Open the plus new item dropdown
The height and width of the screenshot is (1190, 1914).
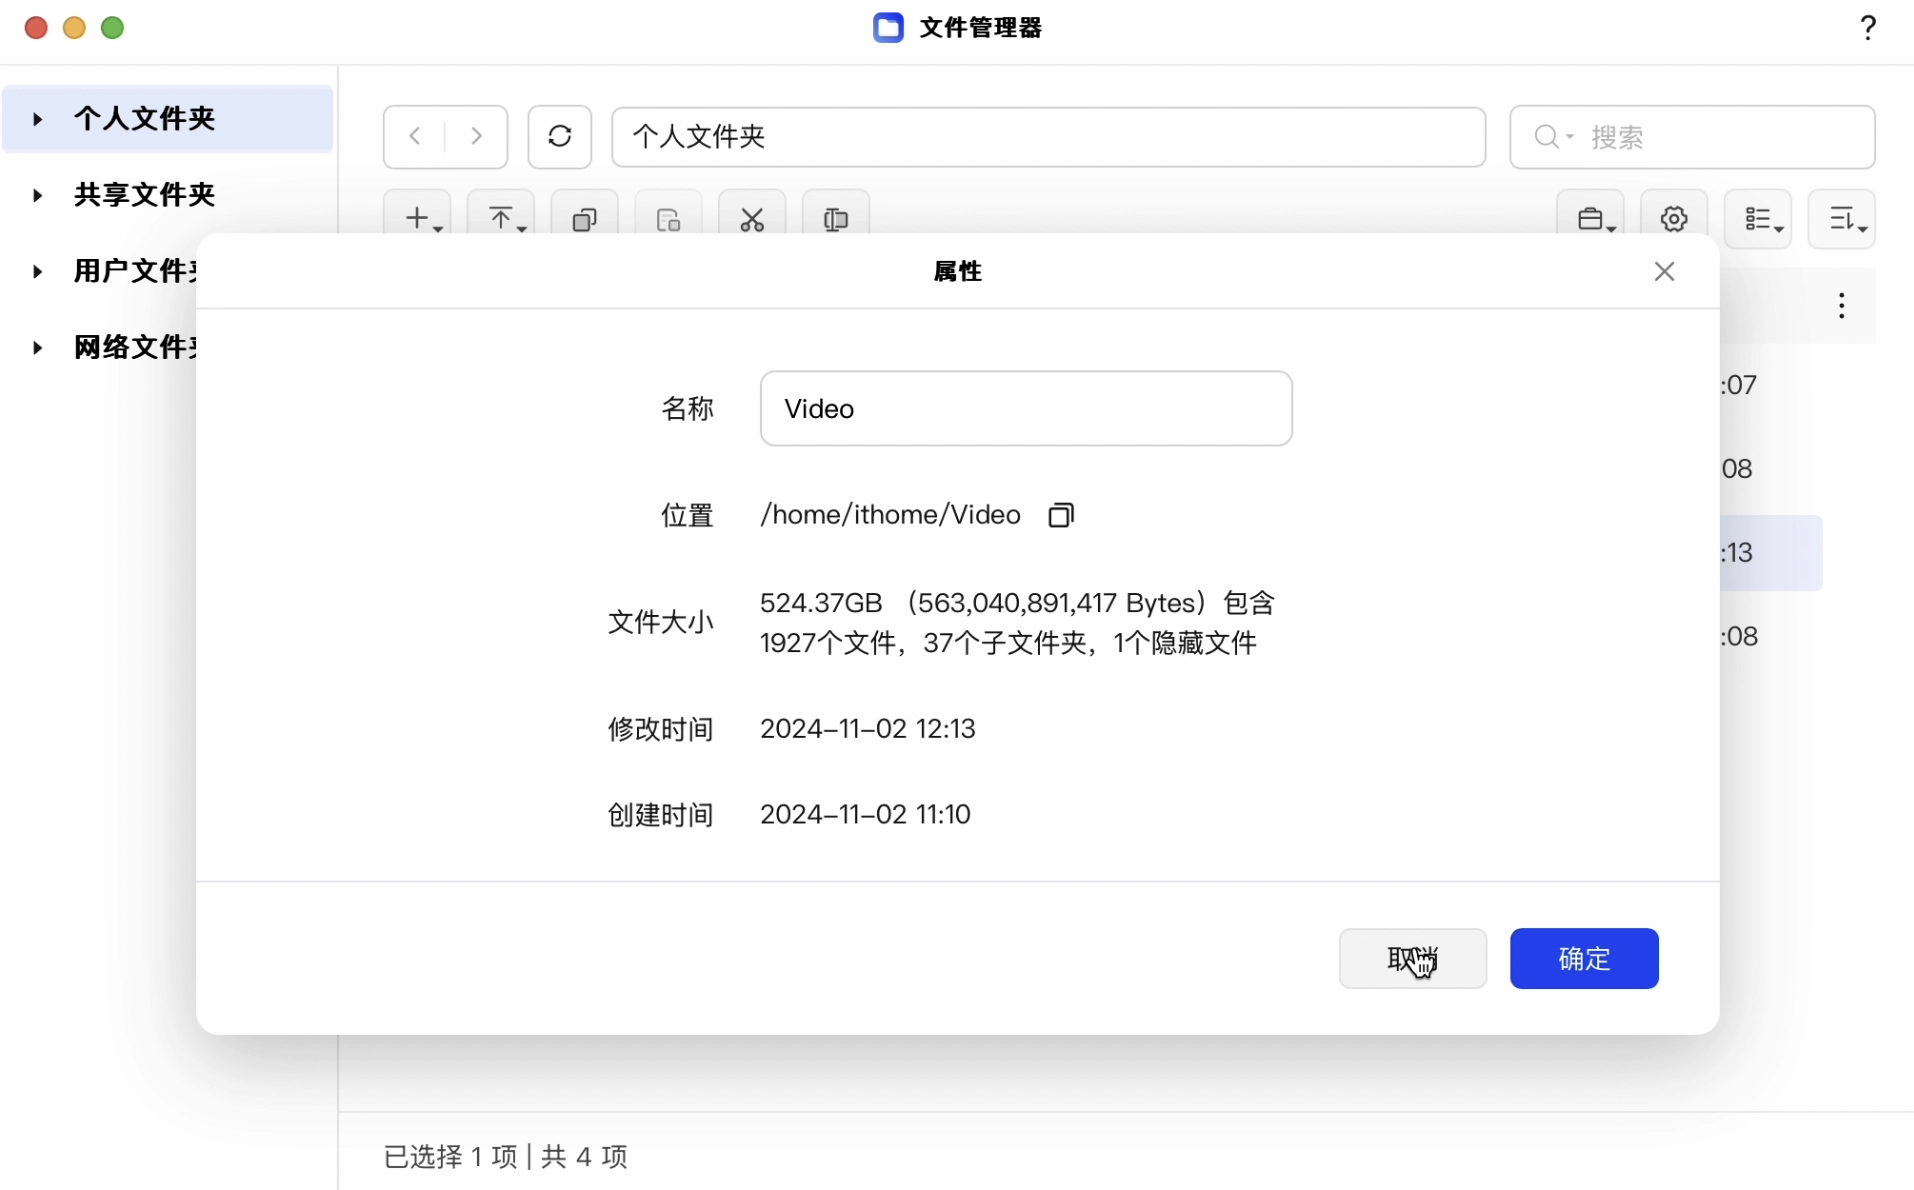pyautogui.click(x=422, y=218)
